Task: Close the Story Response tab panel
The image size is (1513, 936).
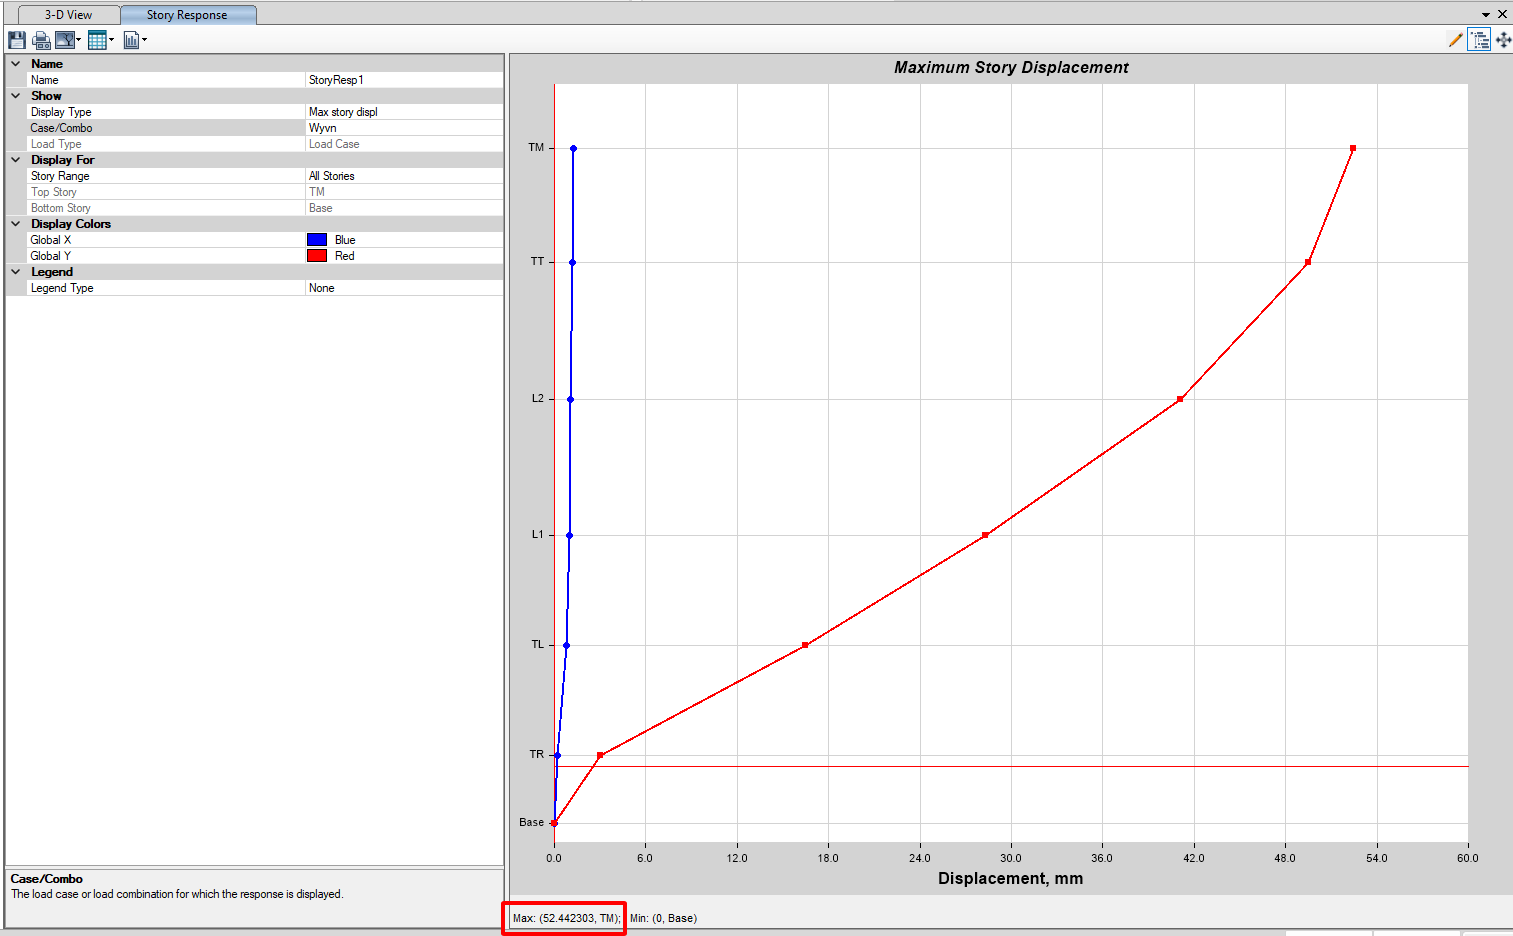Action: 1502,15
